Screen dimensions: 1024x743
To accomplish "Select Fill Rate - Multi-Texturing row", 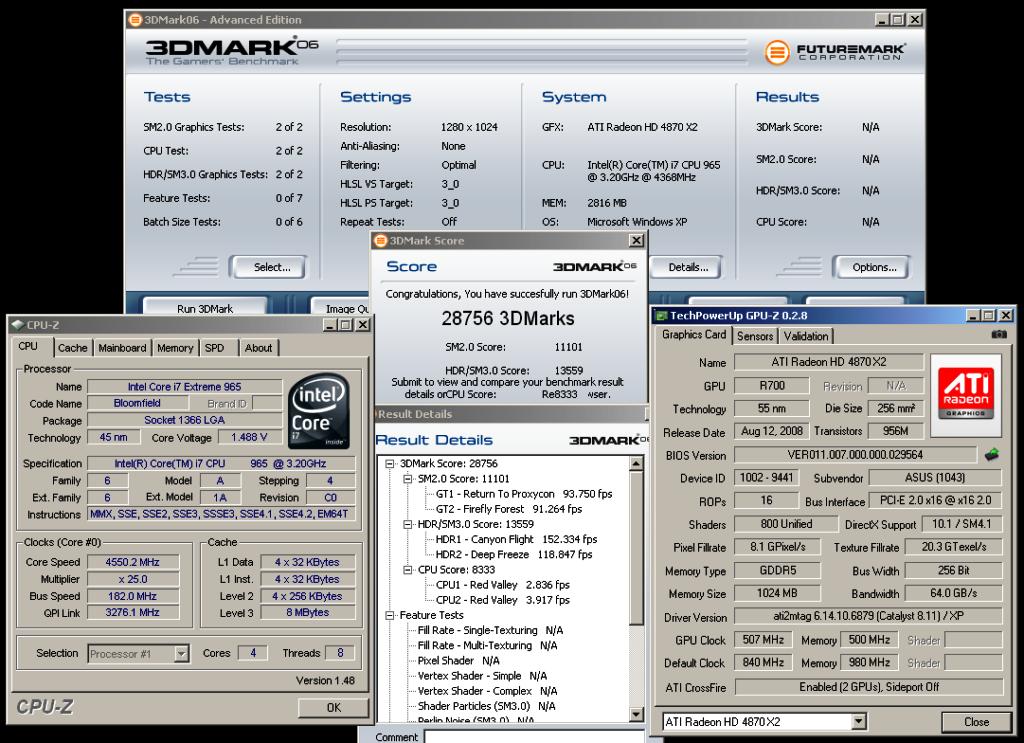I will 487,646.
